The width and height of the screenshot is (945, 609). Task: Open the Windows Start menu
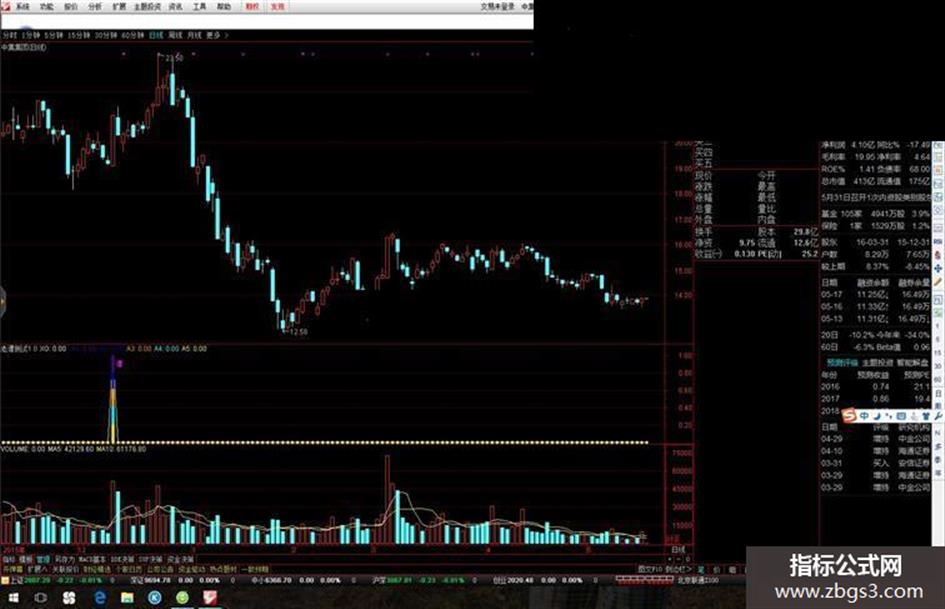13,598
